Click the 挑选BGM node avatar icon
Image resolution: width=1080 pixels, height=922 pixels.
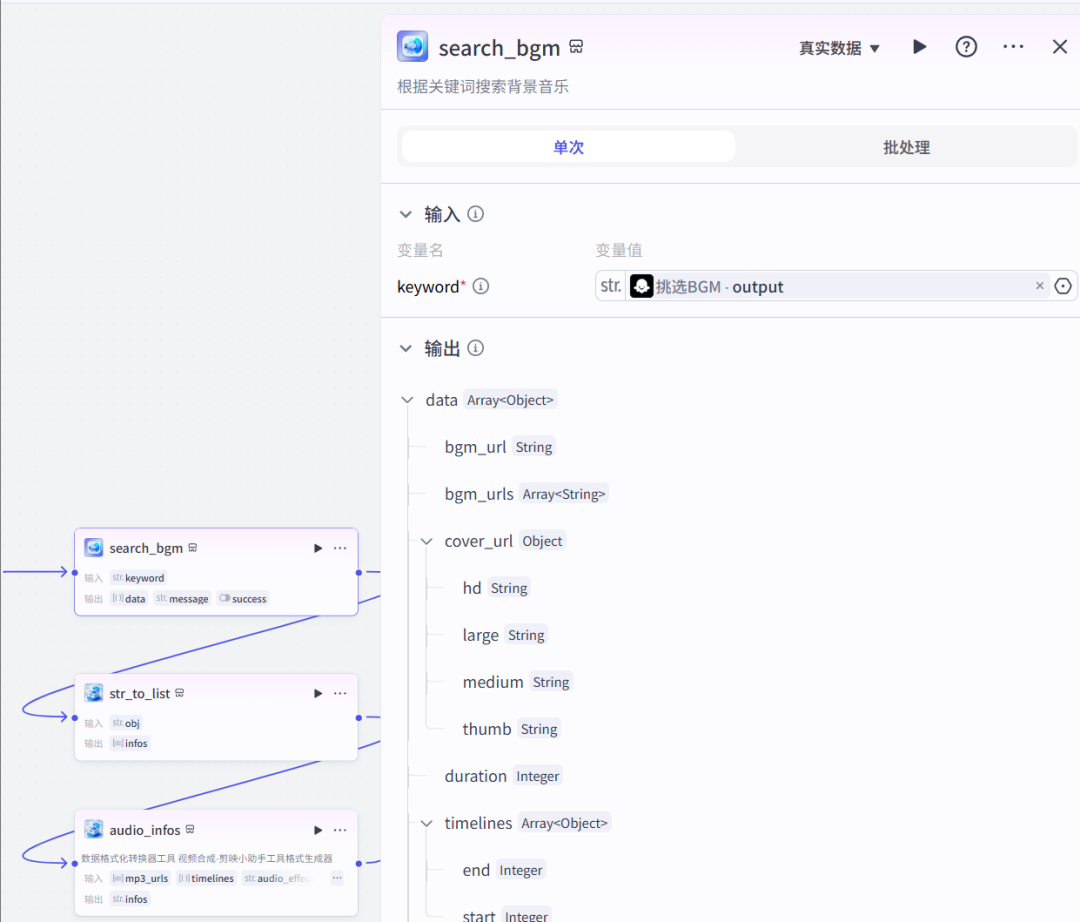click(x=641, y=286)
